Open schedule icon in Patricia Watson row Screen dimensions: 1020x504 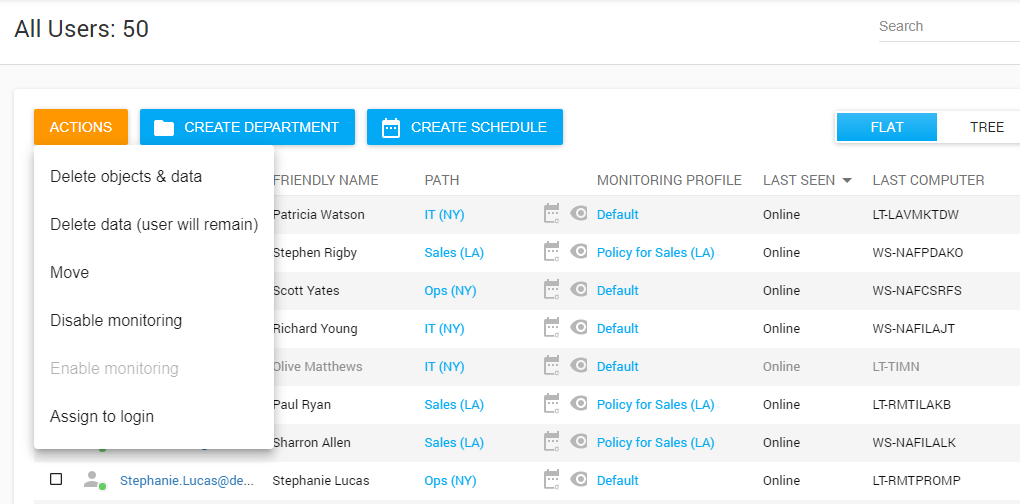(x=552, y=214)
